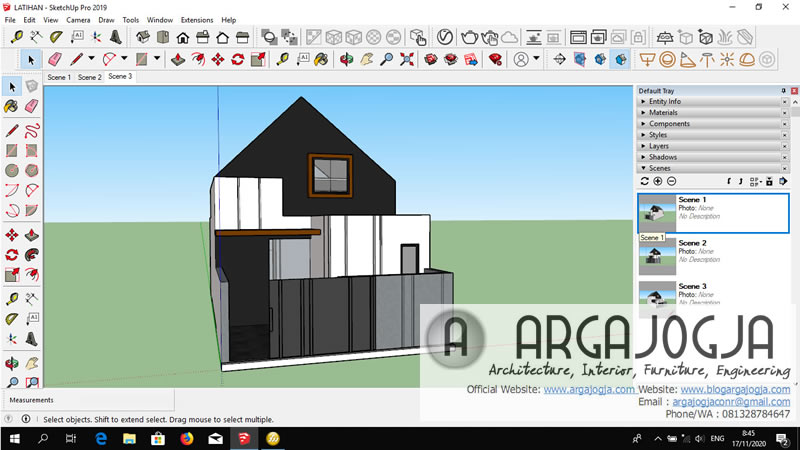This screenshot has height=450, width=800.
Task: Select the Circle tool in left toolbar
Action: coord(12,170)
